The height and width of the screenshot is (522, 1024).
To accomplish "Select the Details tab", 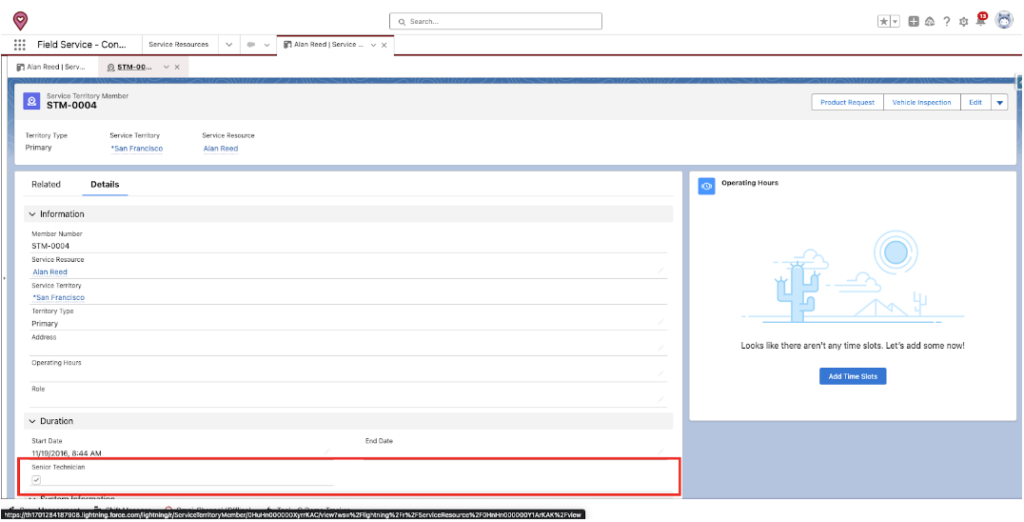I will click(x=104, y=184).
